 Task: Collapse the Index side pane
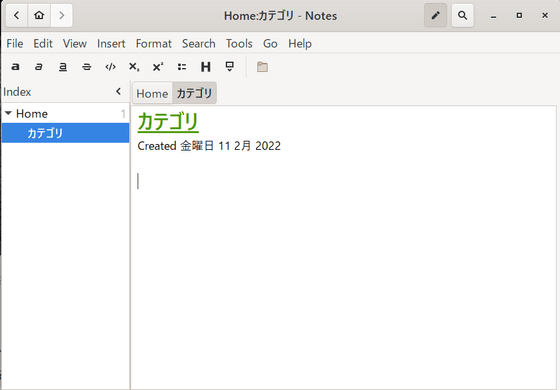point(119,91)
